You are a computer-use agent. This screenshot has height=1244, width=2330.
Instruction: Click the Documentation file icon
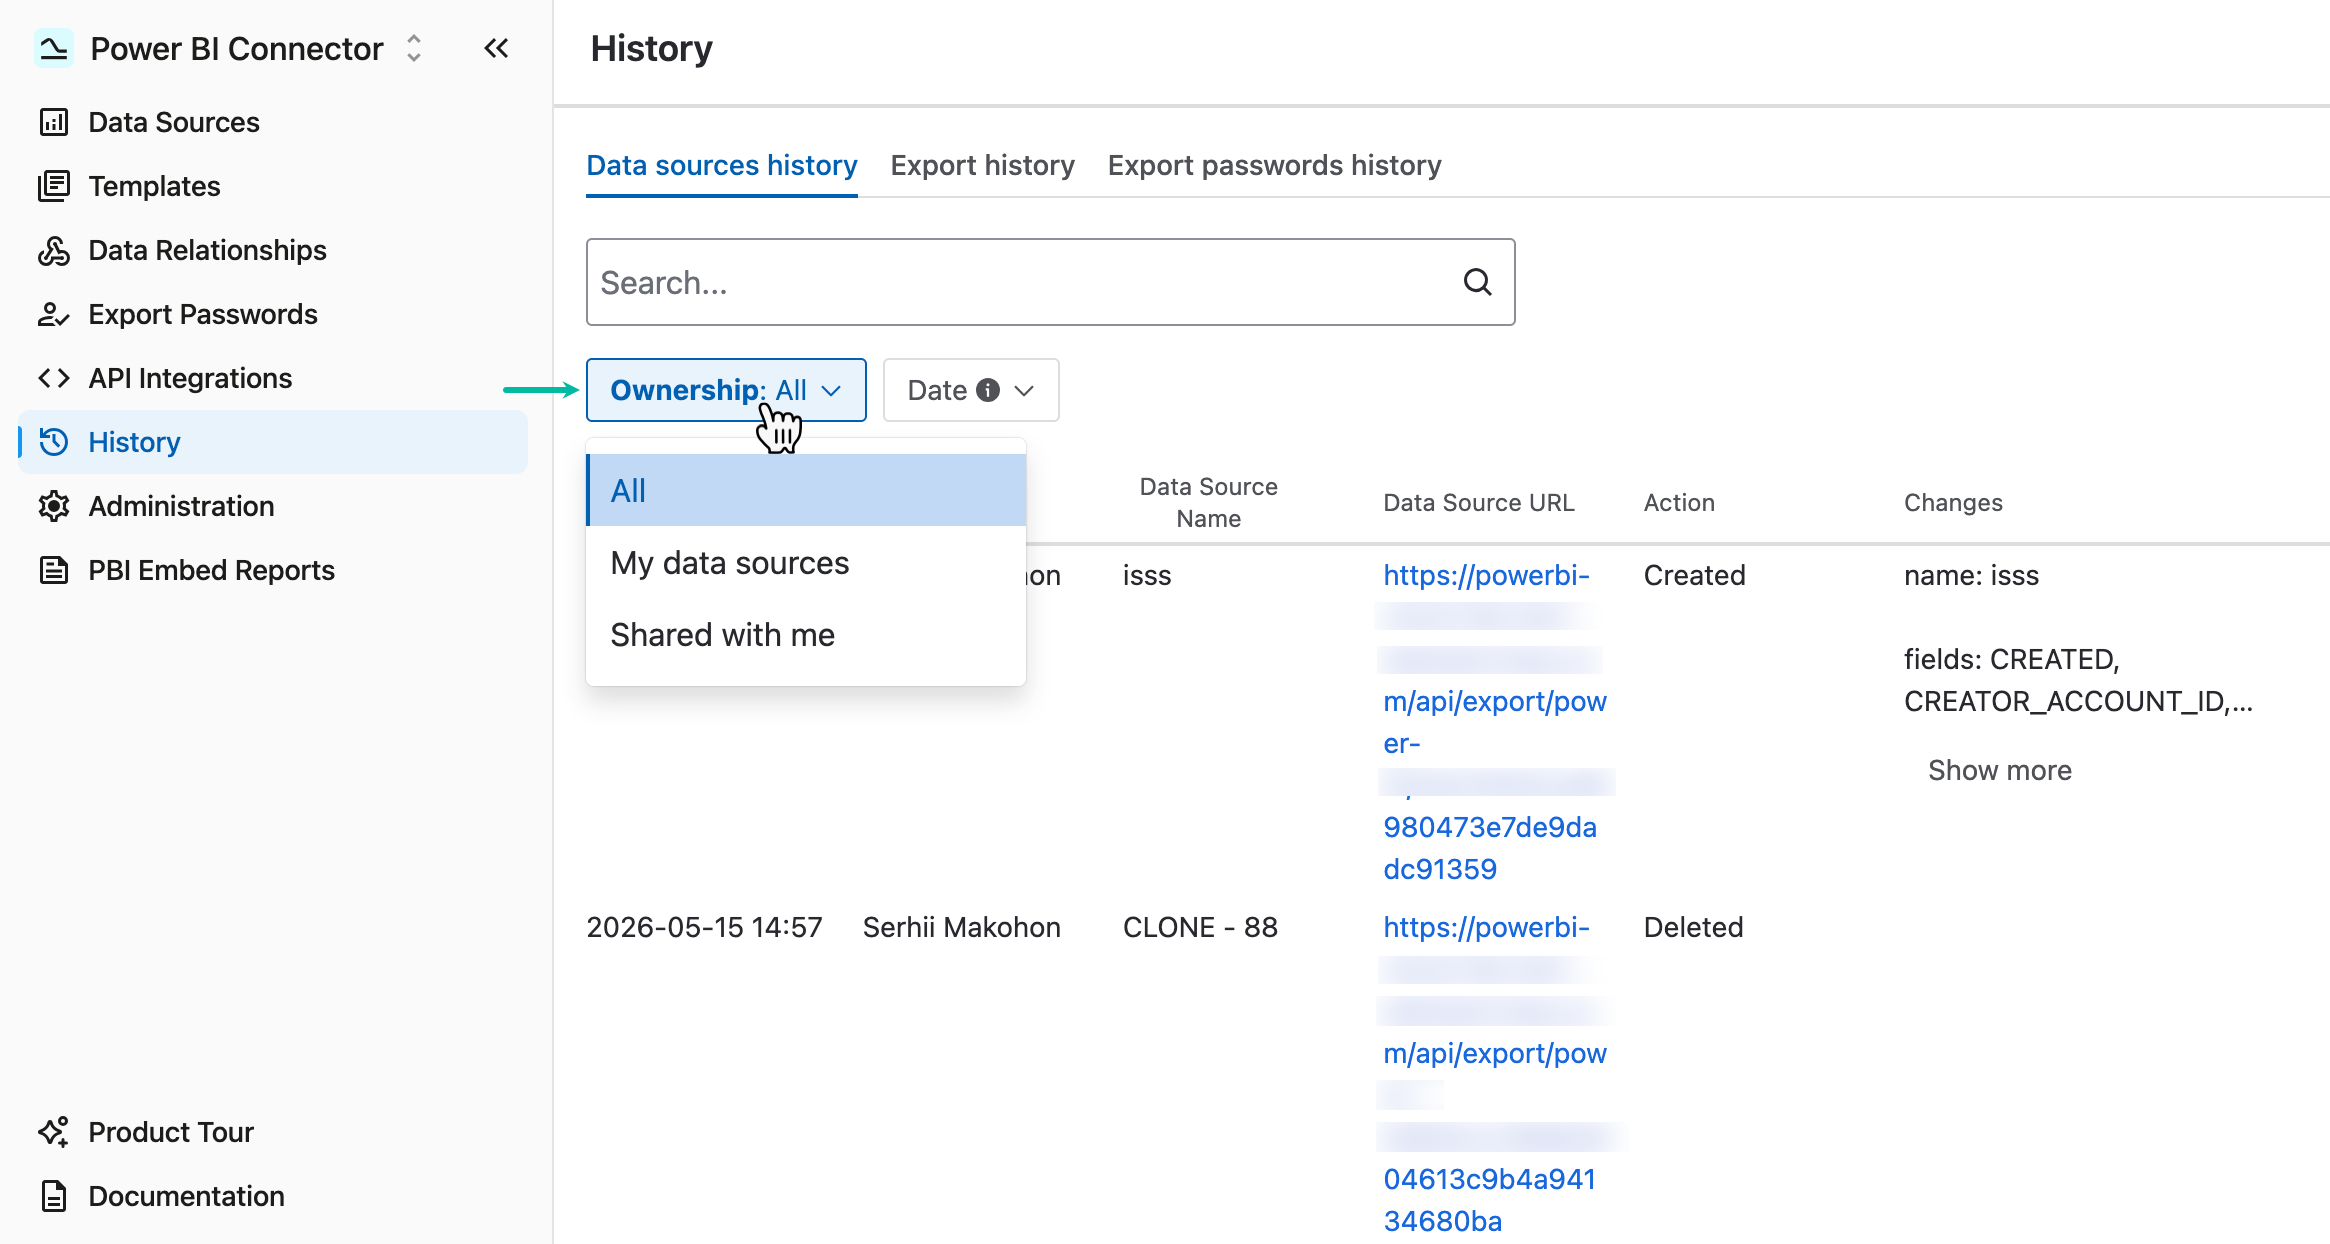[x=54, y=1196]
